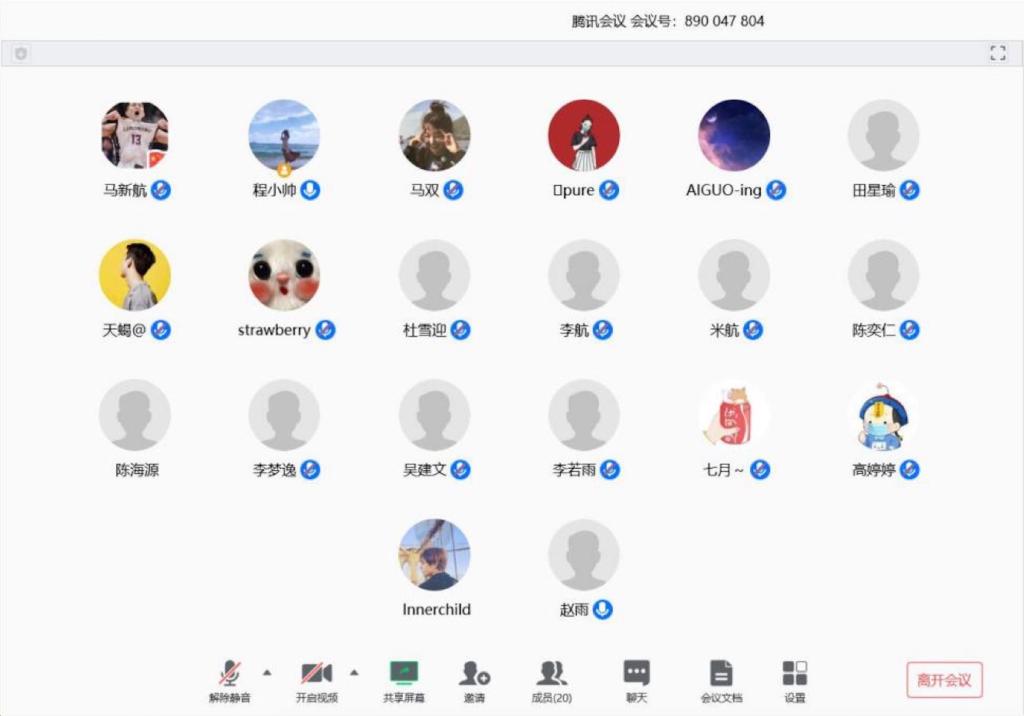This screenshot has height=716, width=1024.
Task: Open meeting settings (设置)
Action: click(795, 680)
